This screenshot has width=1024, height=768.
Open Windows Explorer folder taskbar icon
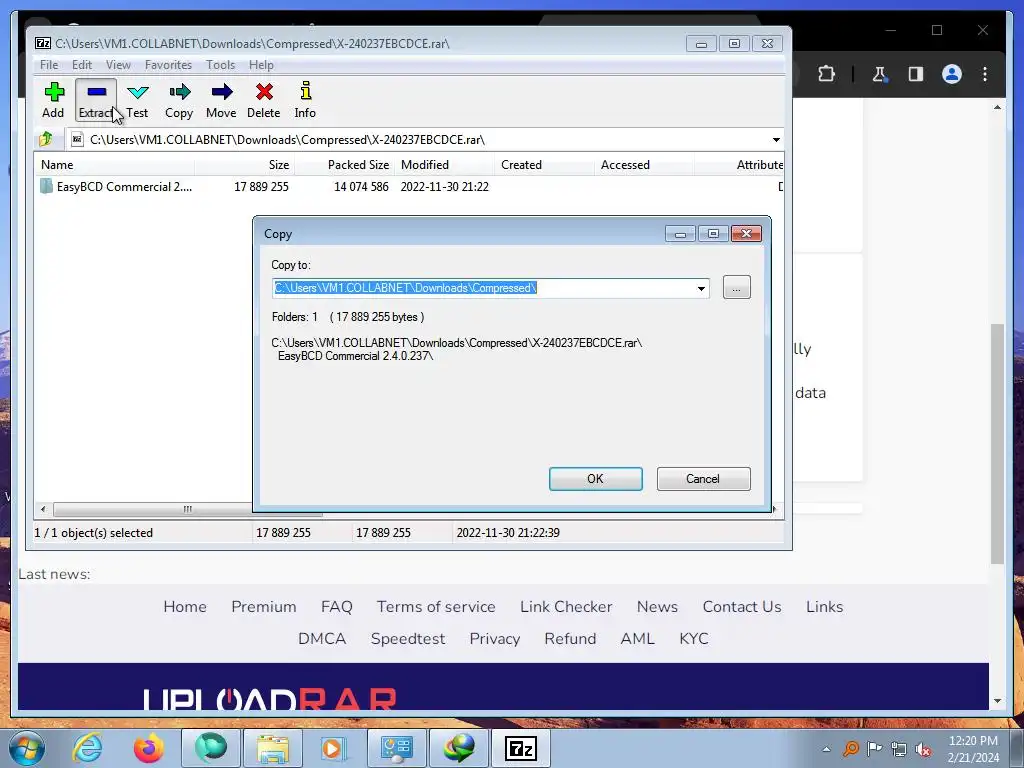tap(273, 748)
